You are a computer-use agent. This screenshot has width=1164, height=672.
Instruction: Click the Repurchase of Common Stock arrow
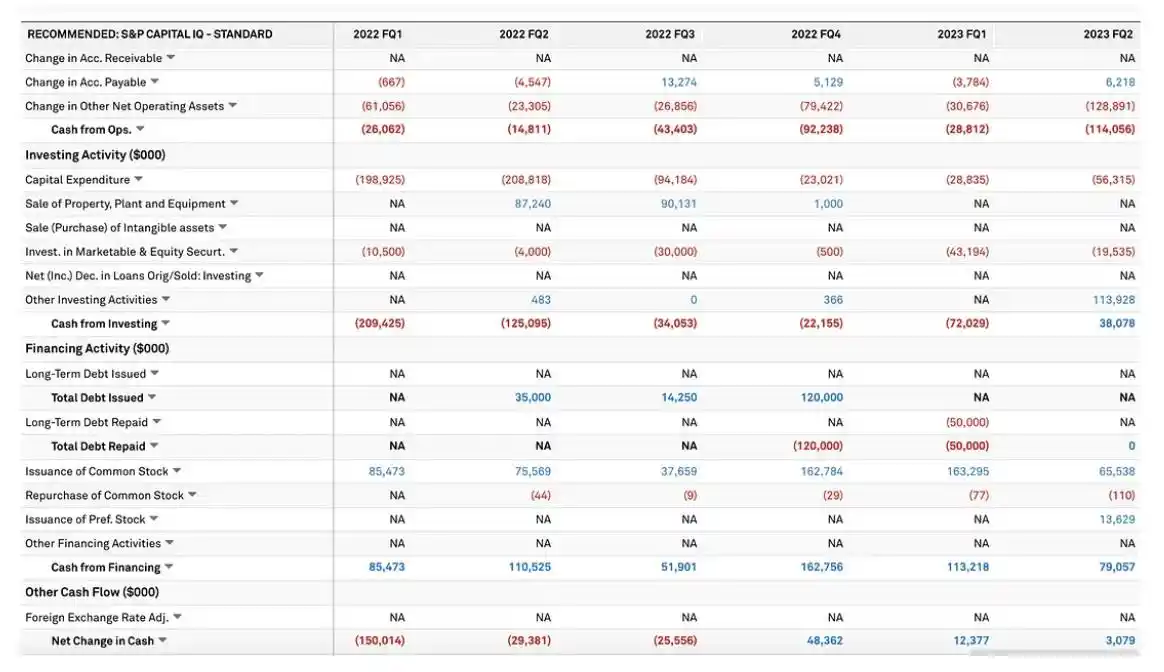click(193, 495)
